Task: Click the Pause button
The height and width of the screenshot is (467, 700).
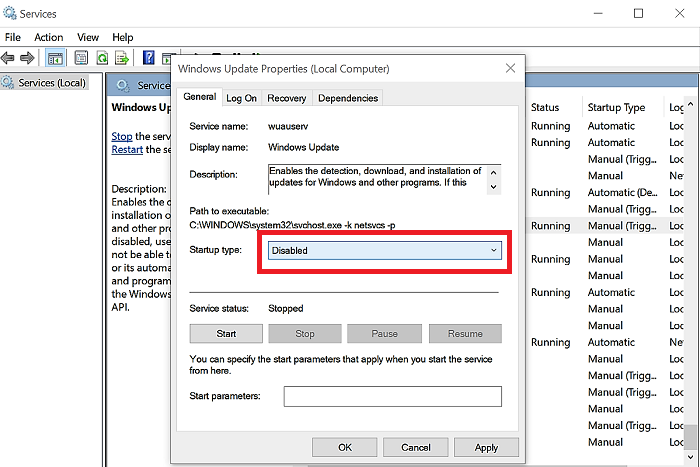Action: (384, 334)
